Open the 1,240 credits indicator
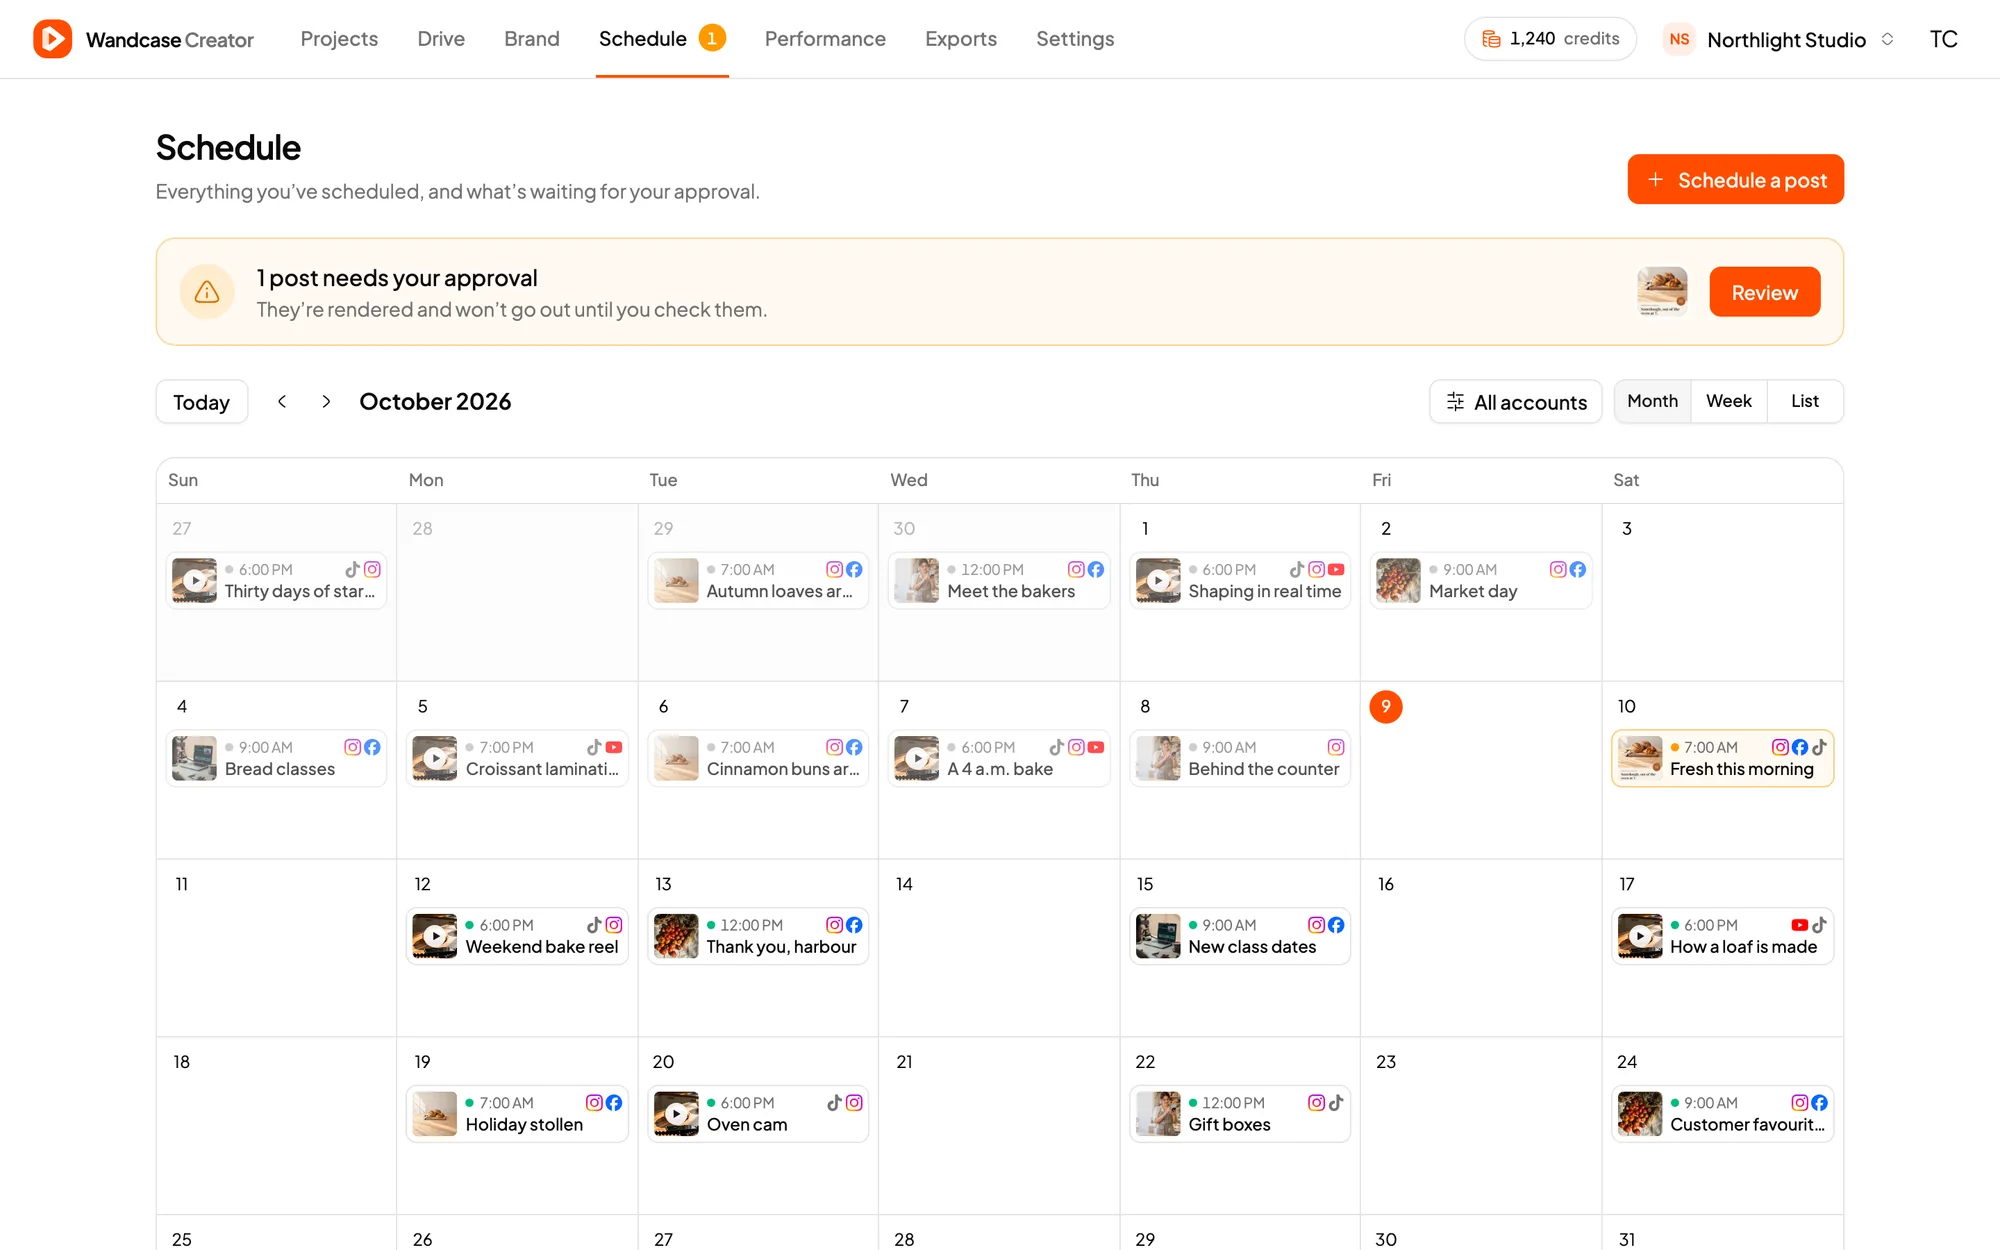The height and width of the screenshot is (1250, 2000). pos(1550,39)
